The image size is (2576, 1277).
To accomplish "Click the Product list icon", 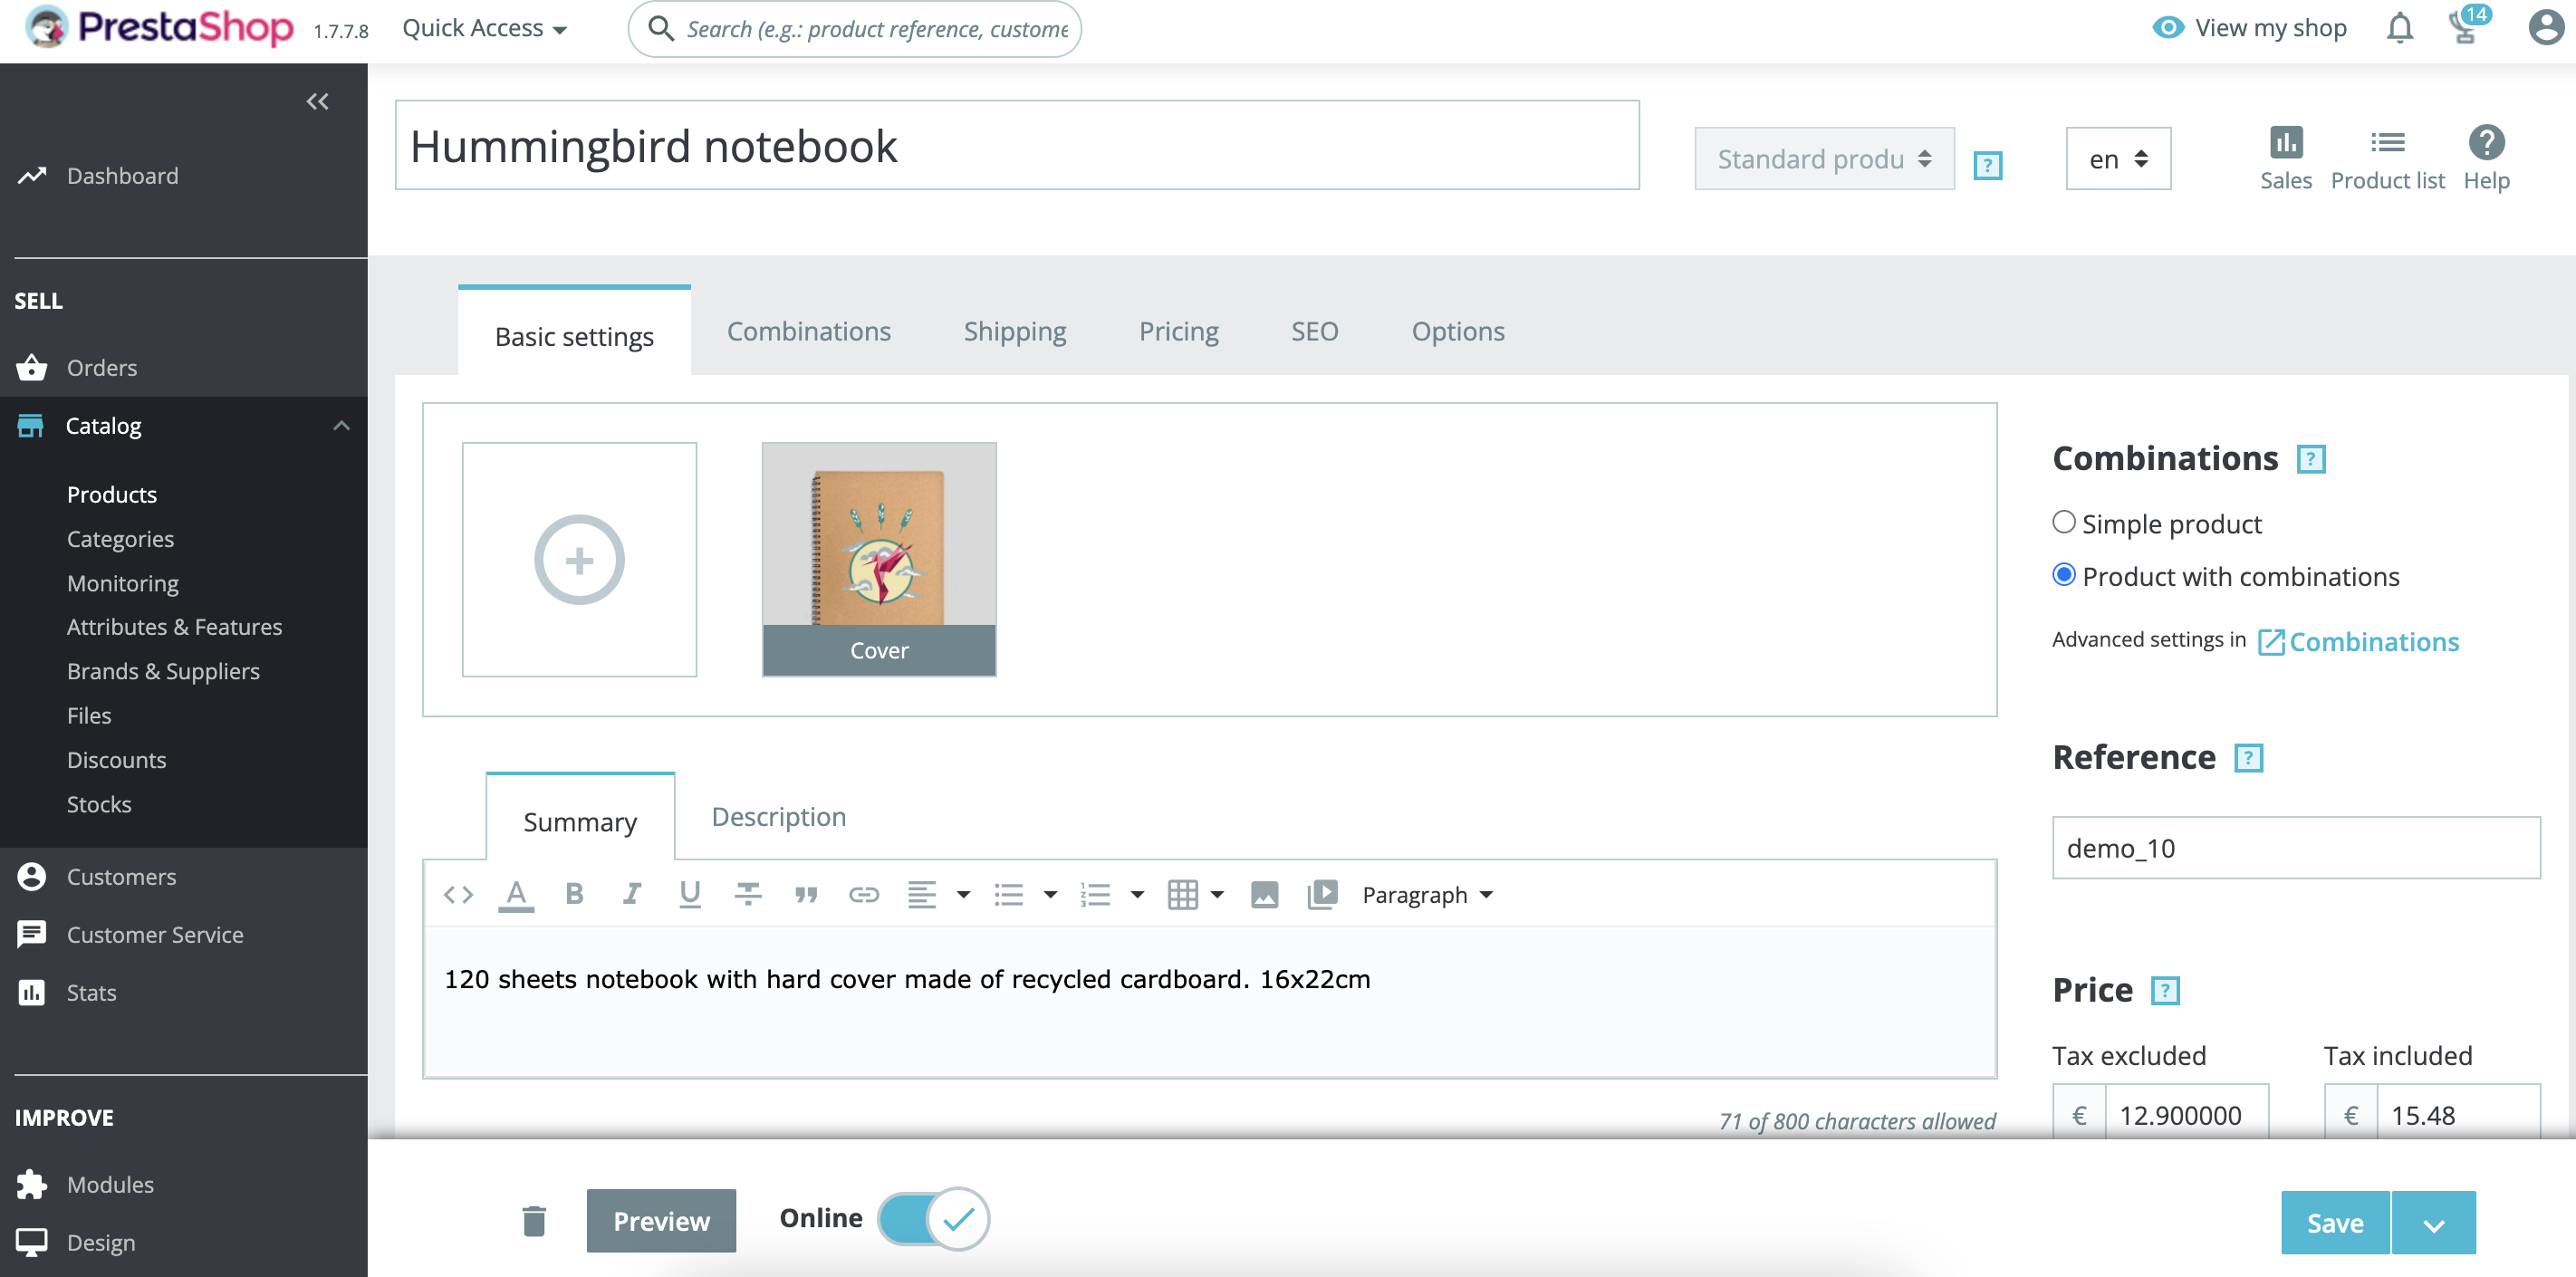I will tap(2388, 155).
